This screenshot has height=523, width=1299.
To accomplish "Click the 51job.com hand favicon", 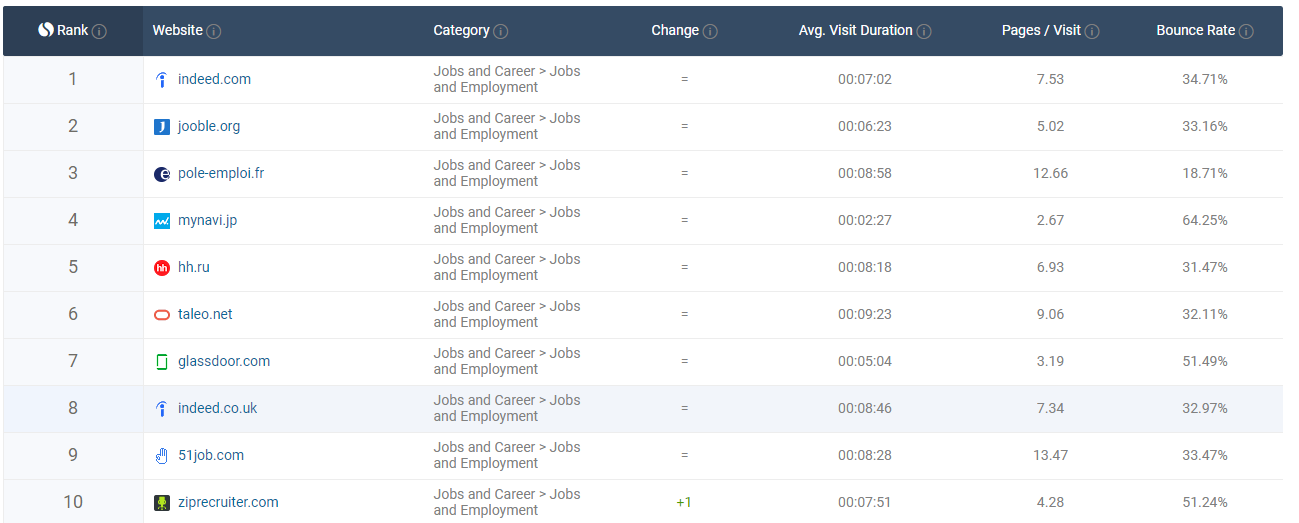I will 162,456.
